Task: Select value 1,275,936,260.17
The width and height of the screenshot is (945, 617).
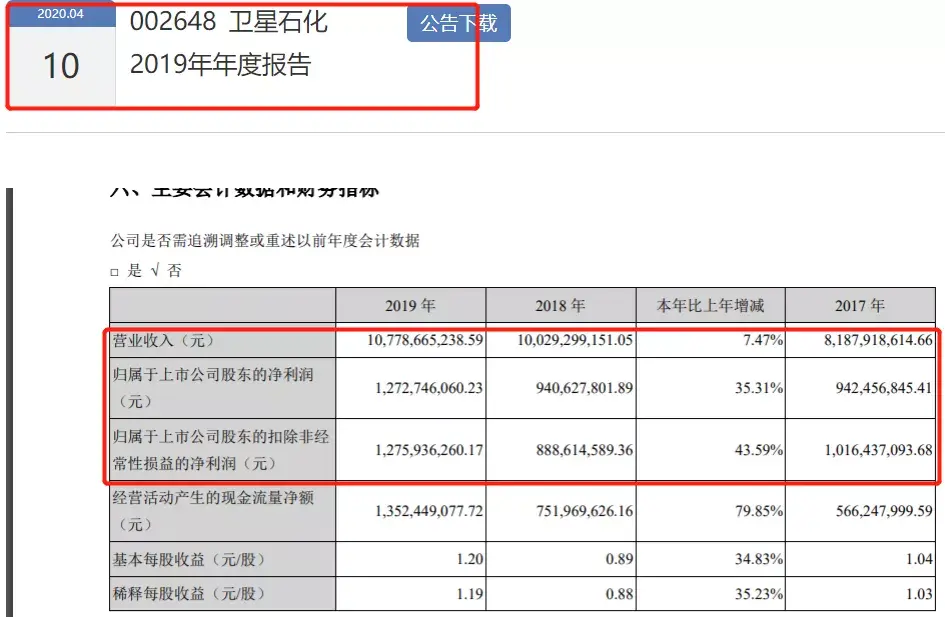Action: point(429,449)
